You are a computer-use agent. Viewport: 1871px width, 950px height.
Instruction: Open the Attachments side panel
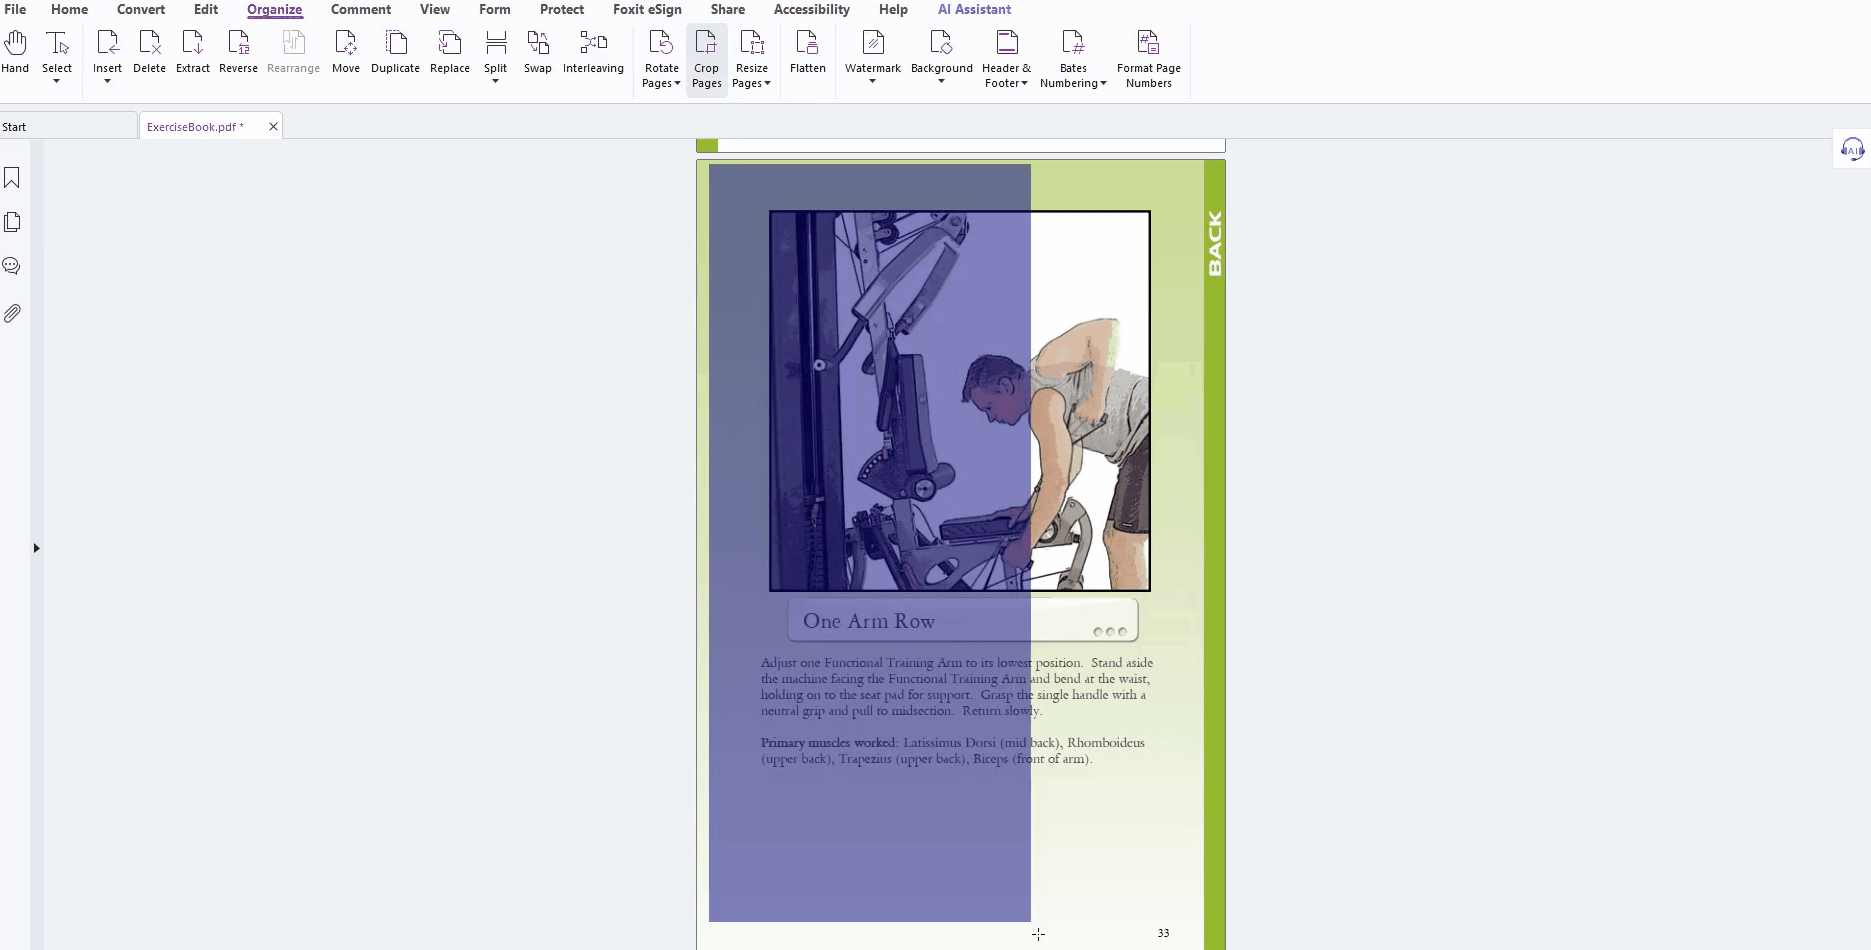(12, 313)
